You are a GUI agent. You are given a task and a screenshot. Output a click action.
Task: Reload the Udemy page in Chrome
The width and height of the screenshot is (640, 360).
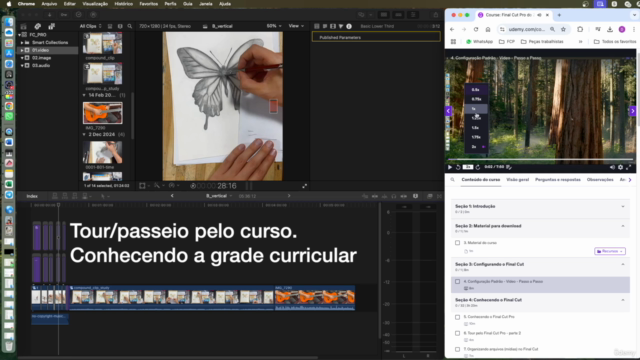476,29
